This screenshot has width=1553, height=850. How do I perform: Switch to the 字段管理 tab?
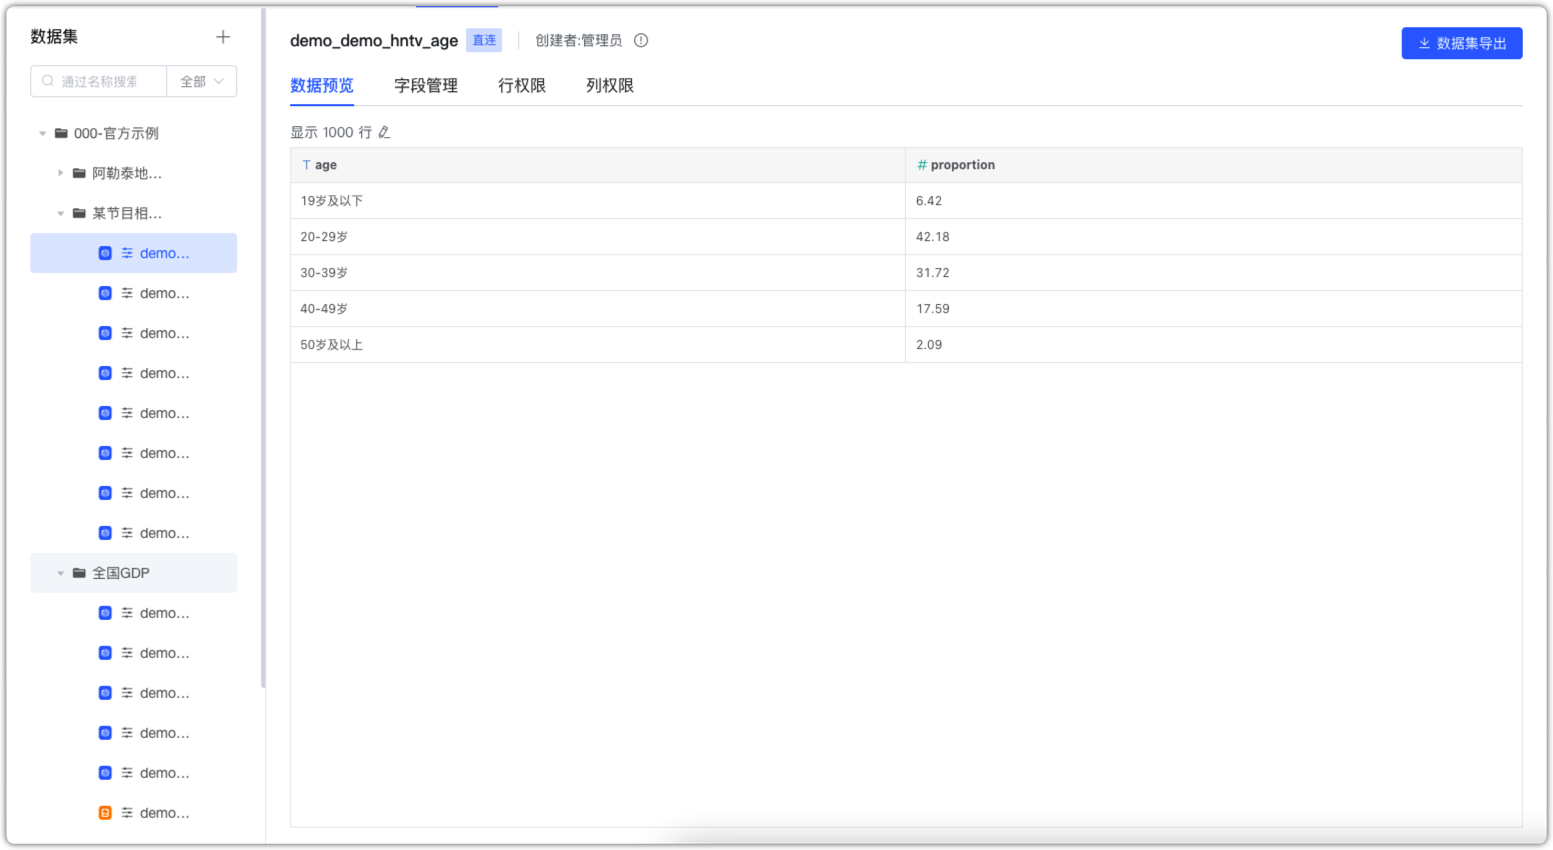[x=425, y=85]
